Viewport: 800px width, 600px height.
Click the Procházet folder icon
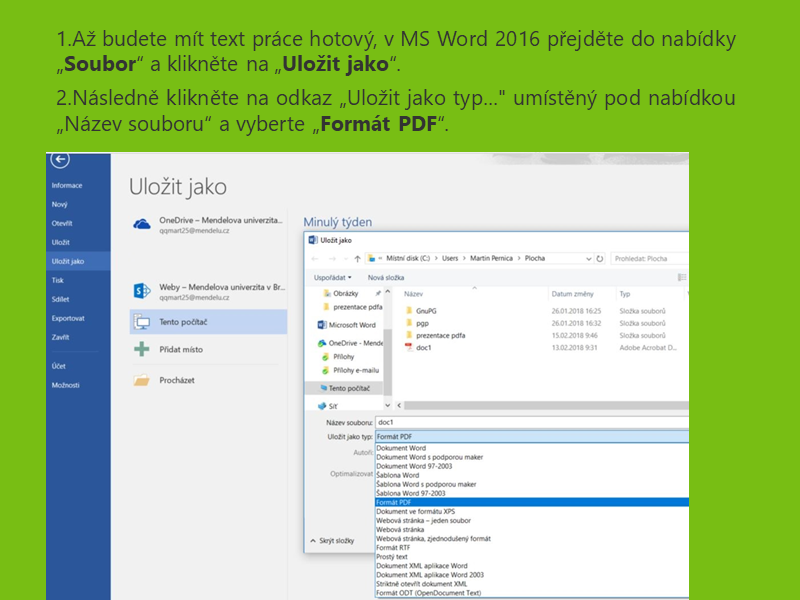point(142,380)
